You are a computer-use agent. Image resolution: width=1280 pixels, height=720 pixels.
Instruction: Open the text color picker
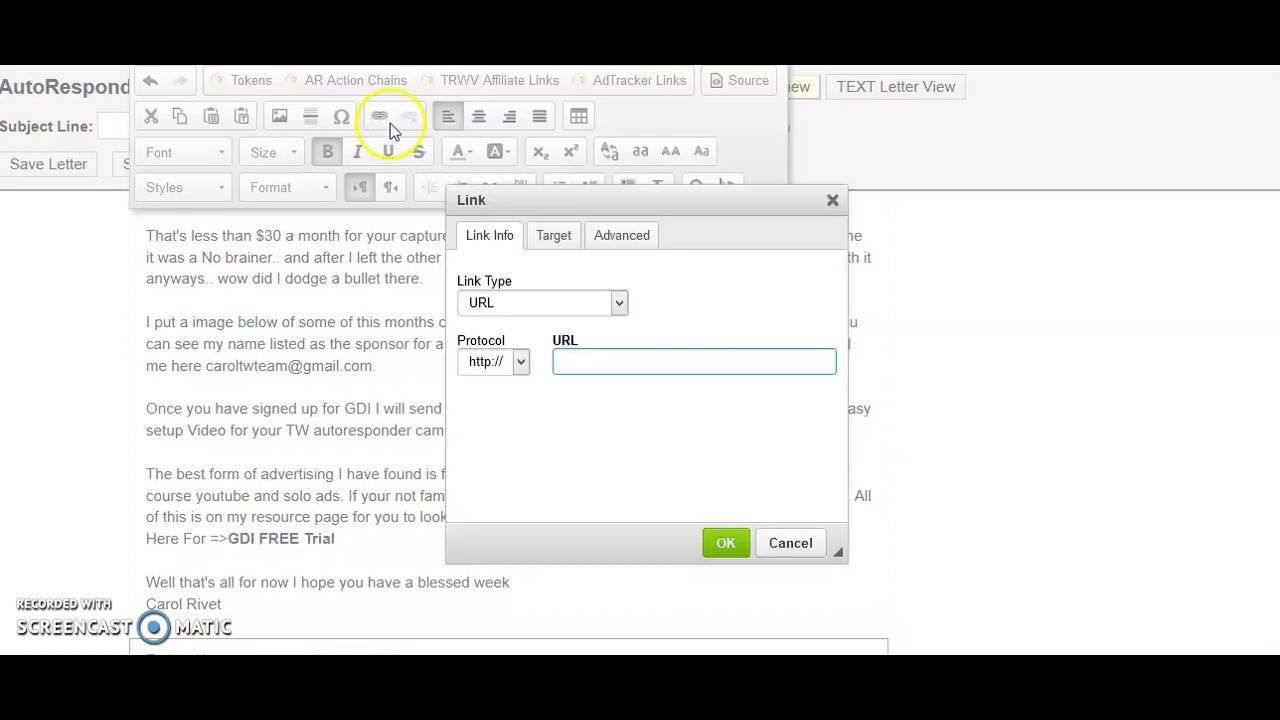pyautogui.click(x=461, y=152)
